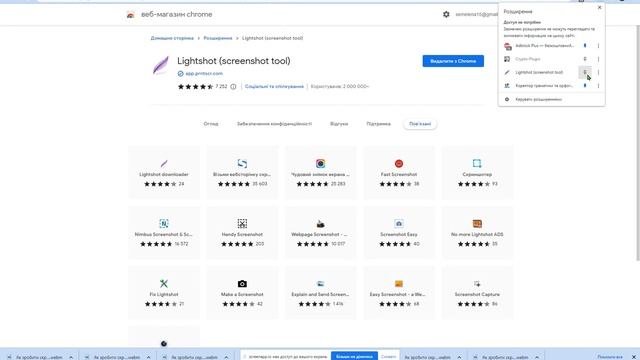
Task: Click the Adblock Plus name in extensions popup
Action: click(x=545, y=46)
